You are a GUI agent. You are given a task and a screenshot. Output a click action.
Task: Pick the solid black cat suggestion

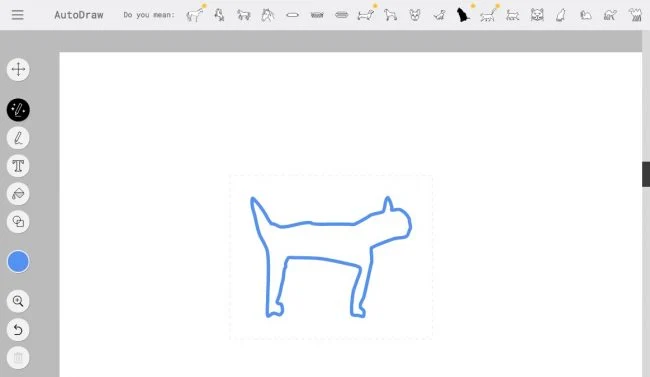(463, 15)
